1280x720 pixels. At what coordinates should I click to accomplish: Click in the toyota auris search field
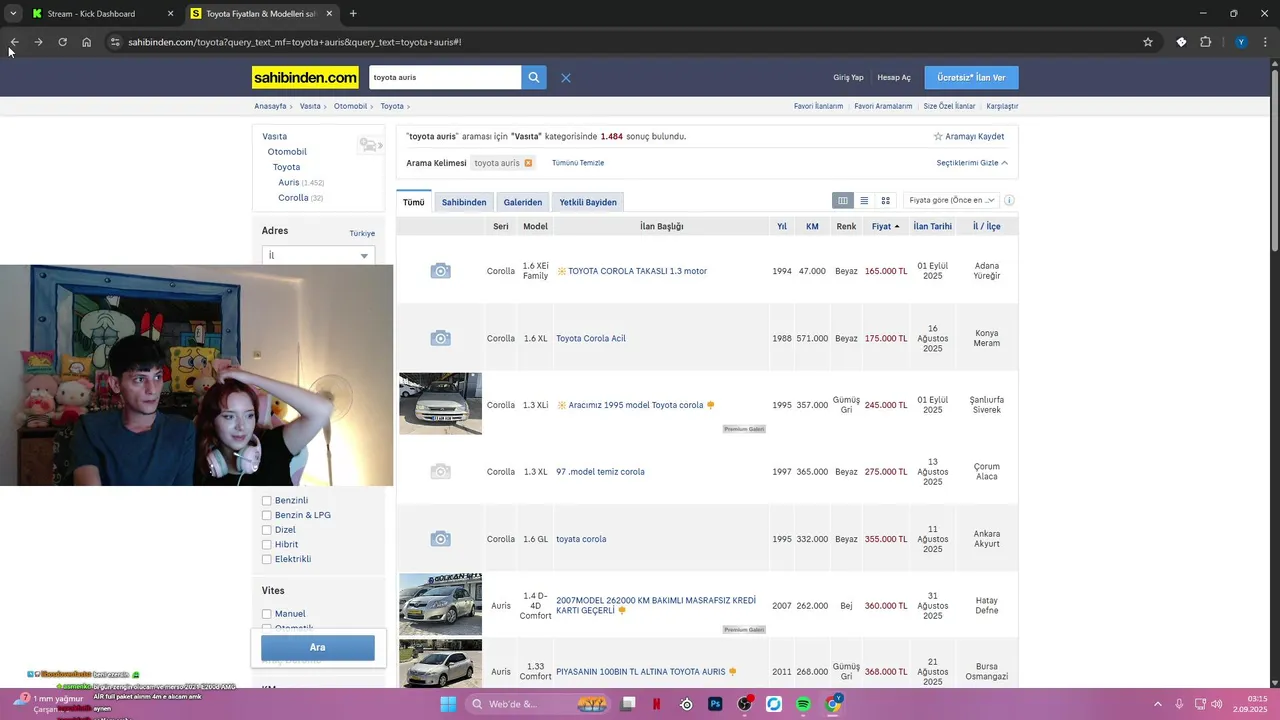445,77
